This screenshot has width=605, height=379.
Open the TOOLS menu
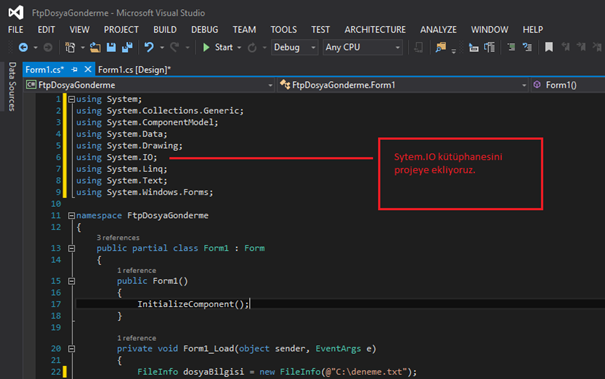click(284, 30)
